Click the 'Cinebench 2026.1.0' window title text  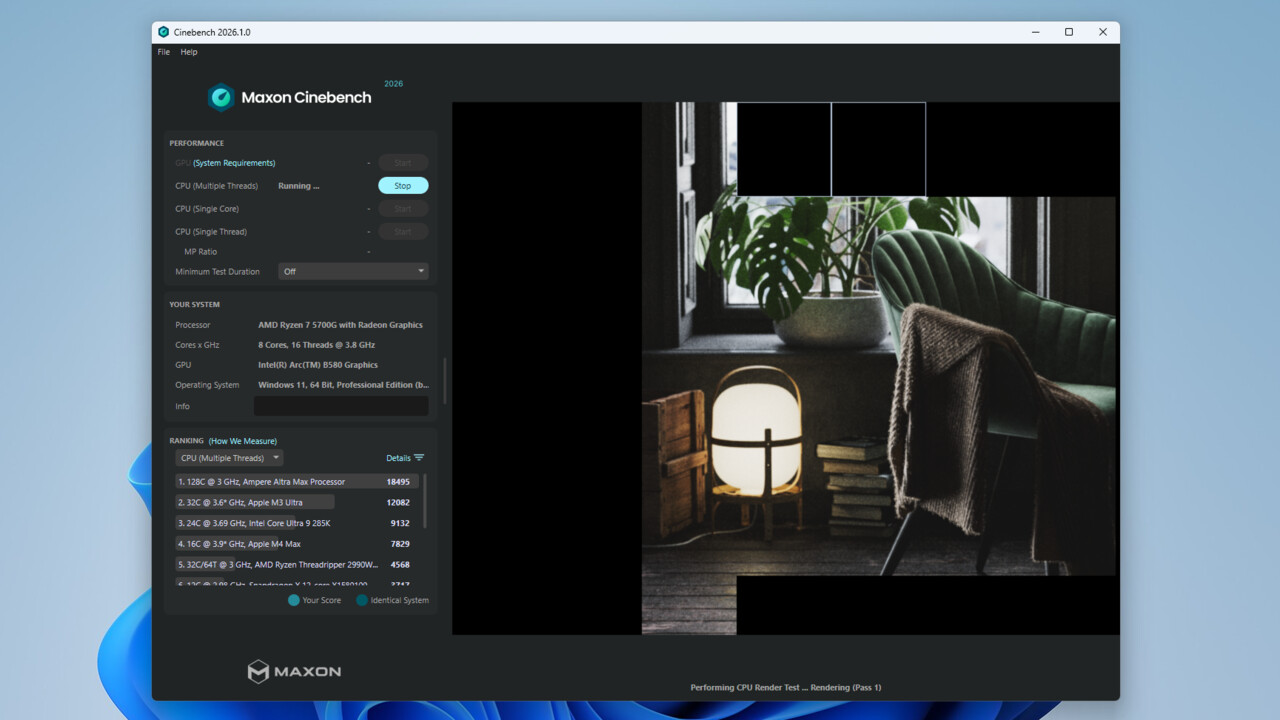212,32
